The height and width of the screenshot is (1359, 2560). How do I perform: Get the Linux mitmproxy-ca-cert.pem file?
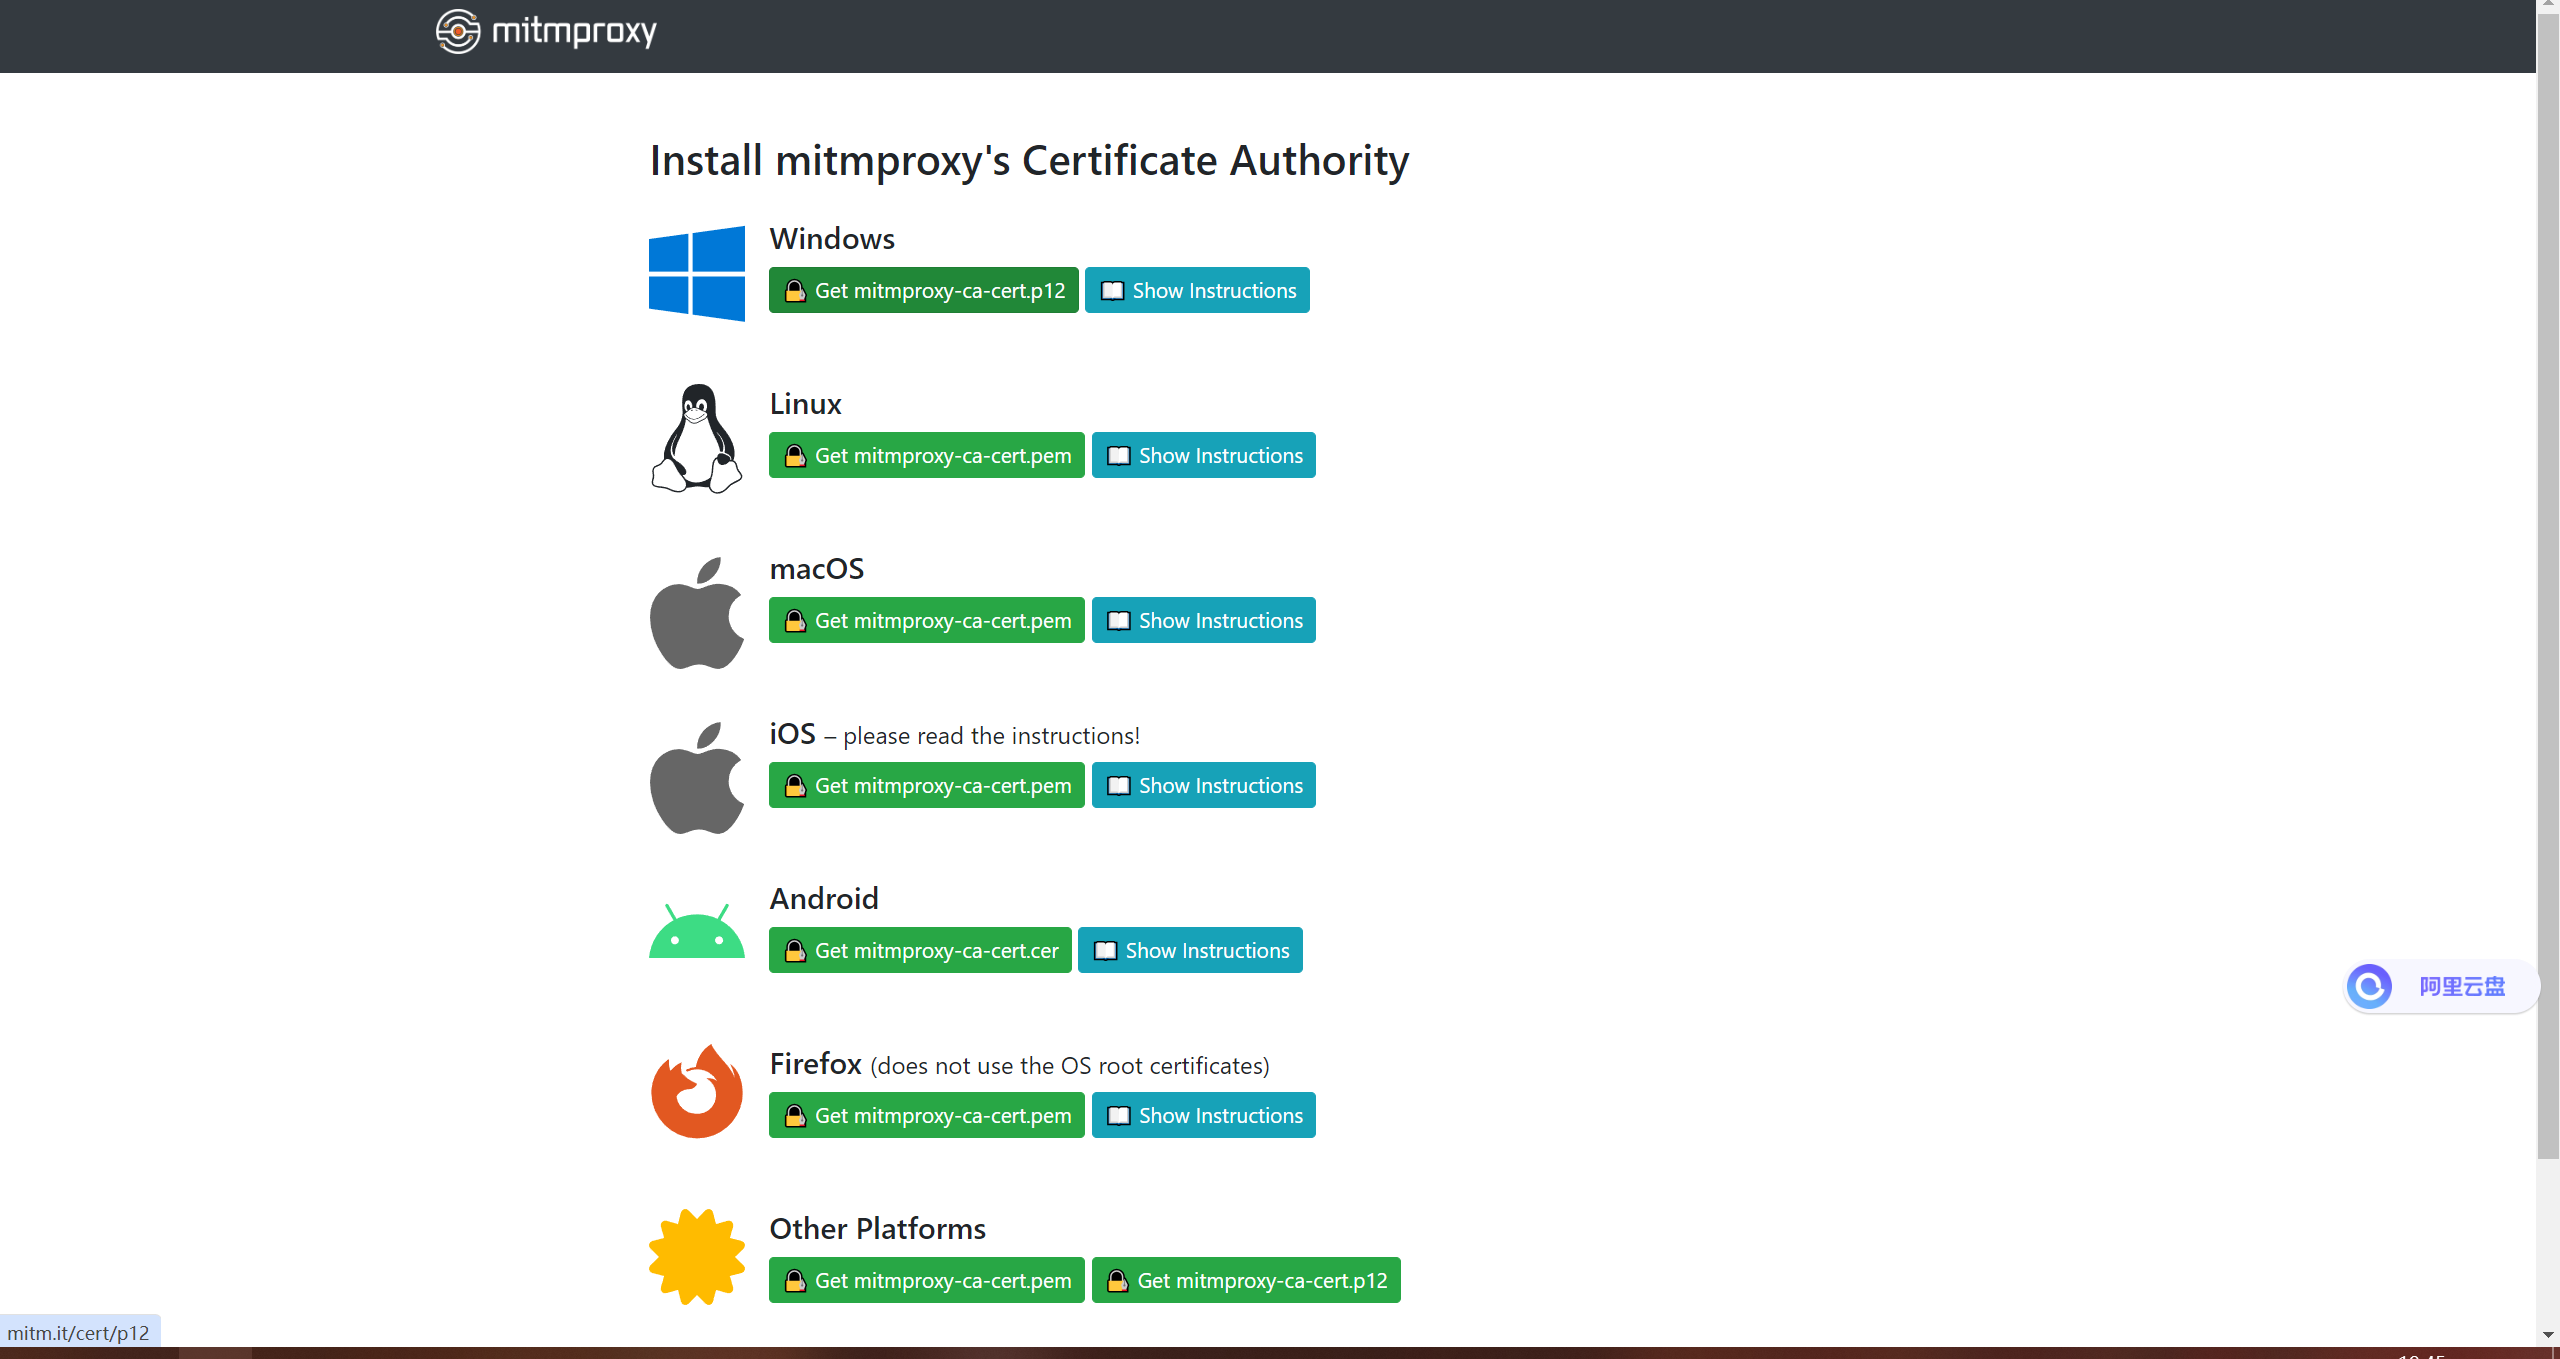click(x=926, y=455)
